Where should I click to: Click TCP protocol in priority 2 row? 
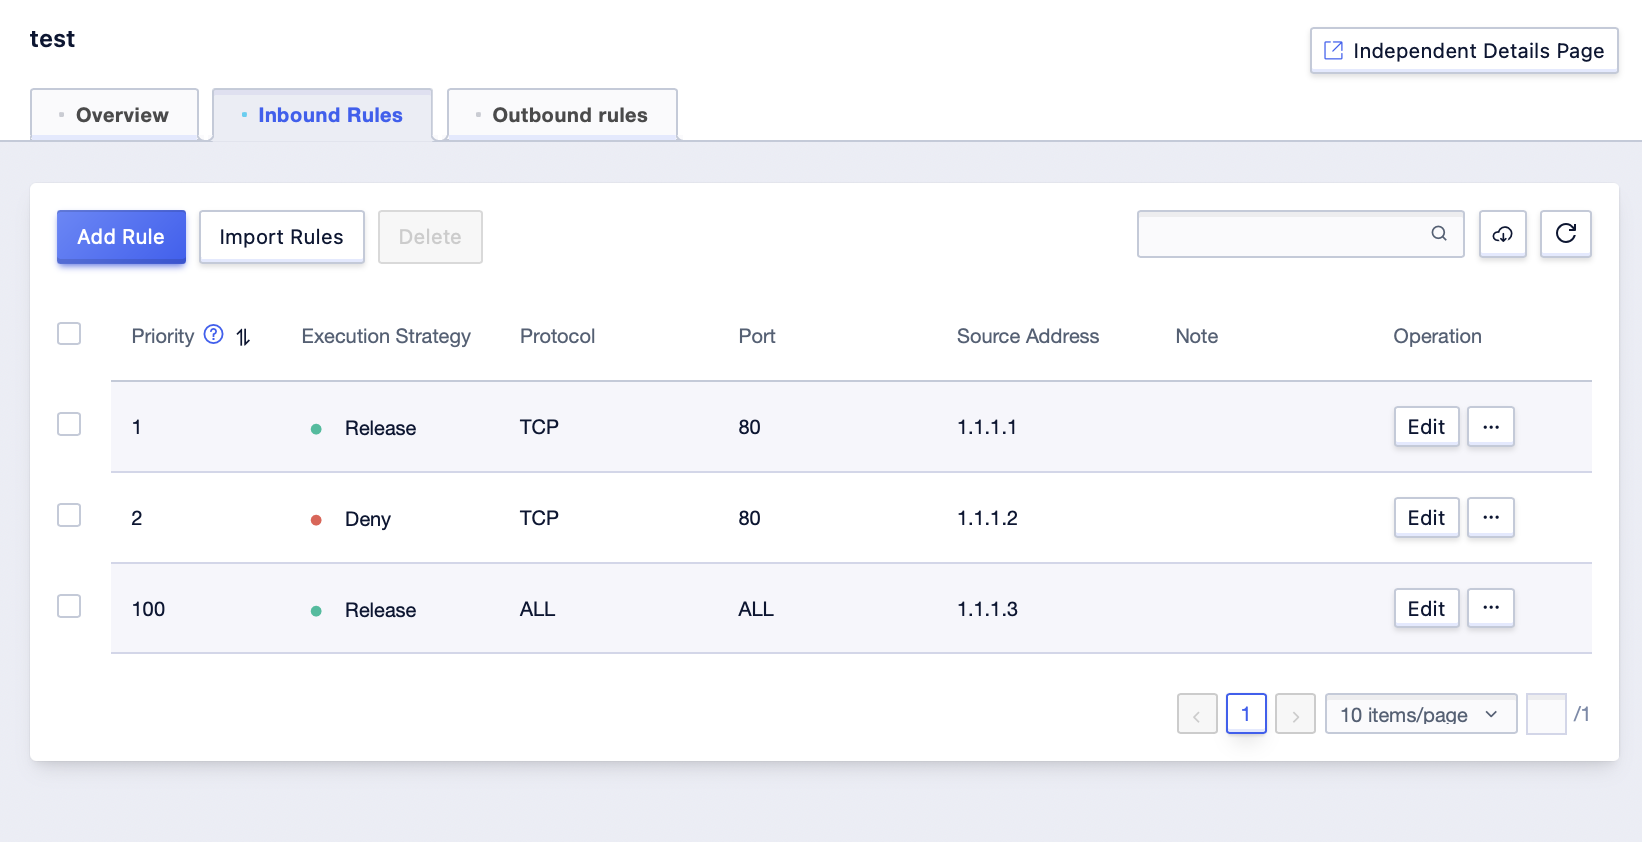[x=539, y=518]
